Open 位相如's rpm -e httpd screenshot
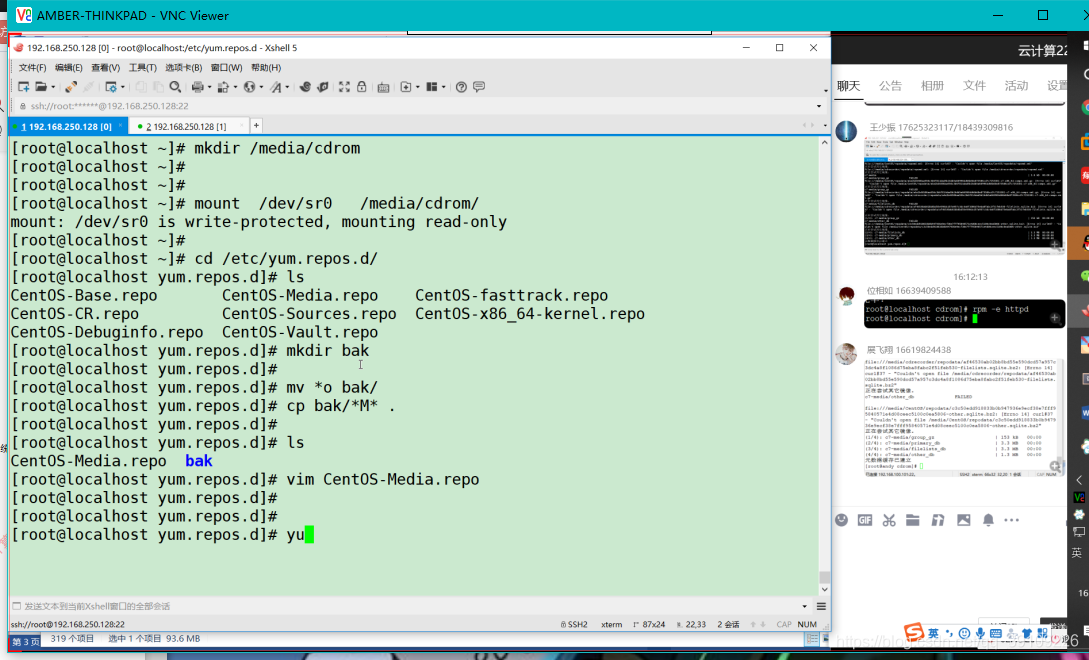The height and width of the screenshot is (660, 1089). (x=964, y=313)
